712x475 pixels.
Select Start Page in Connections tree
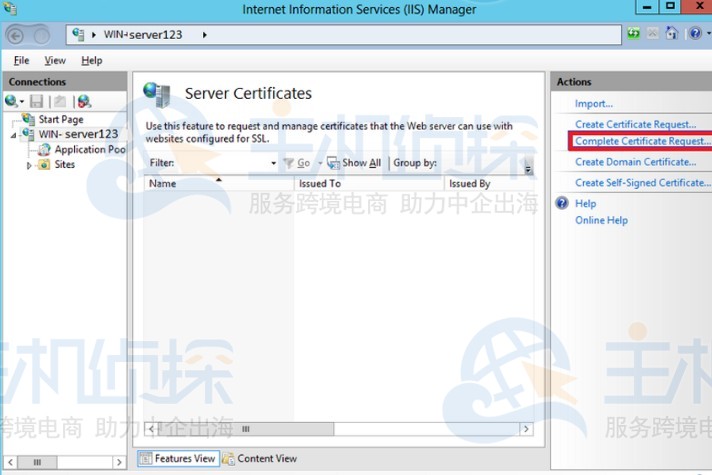60,119
